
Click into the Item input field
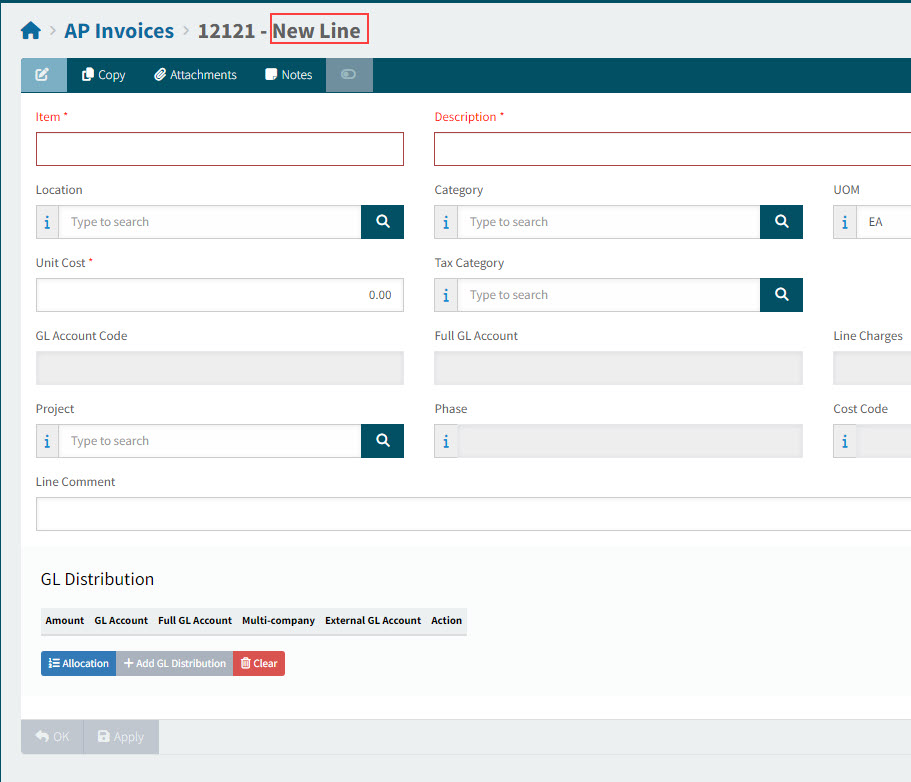[220, 149]
